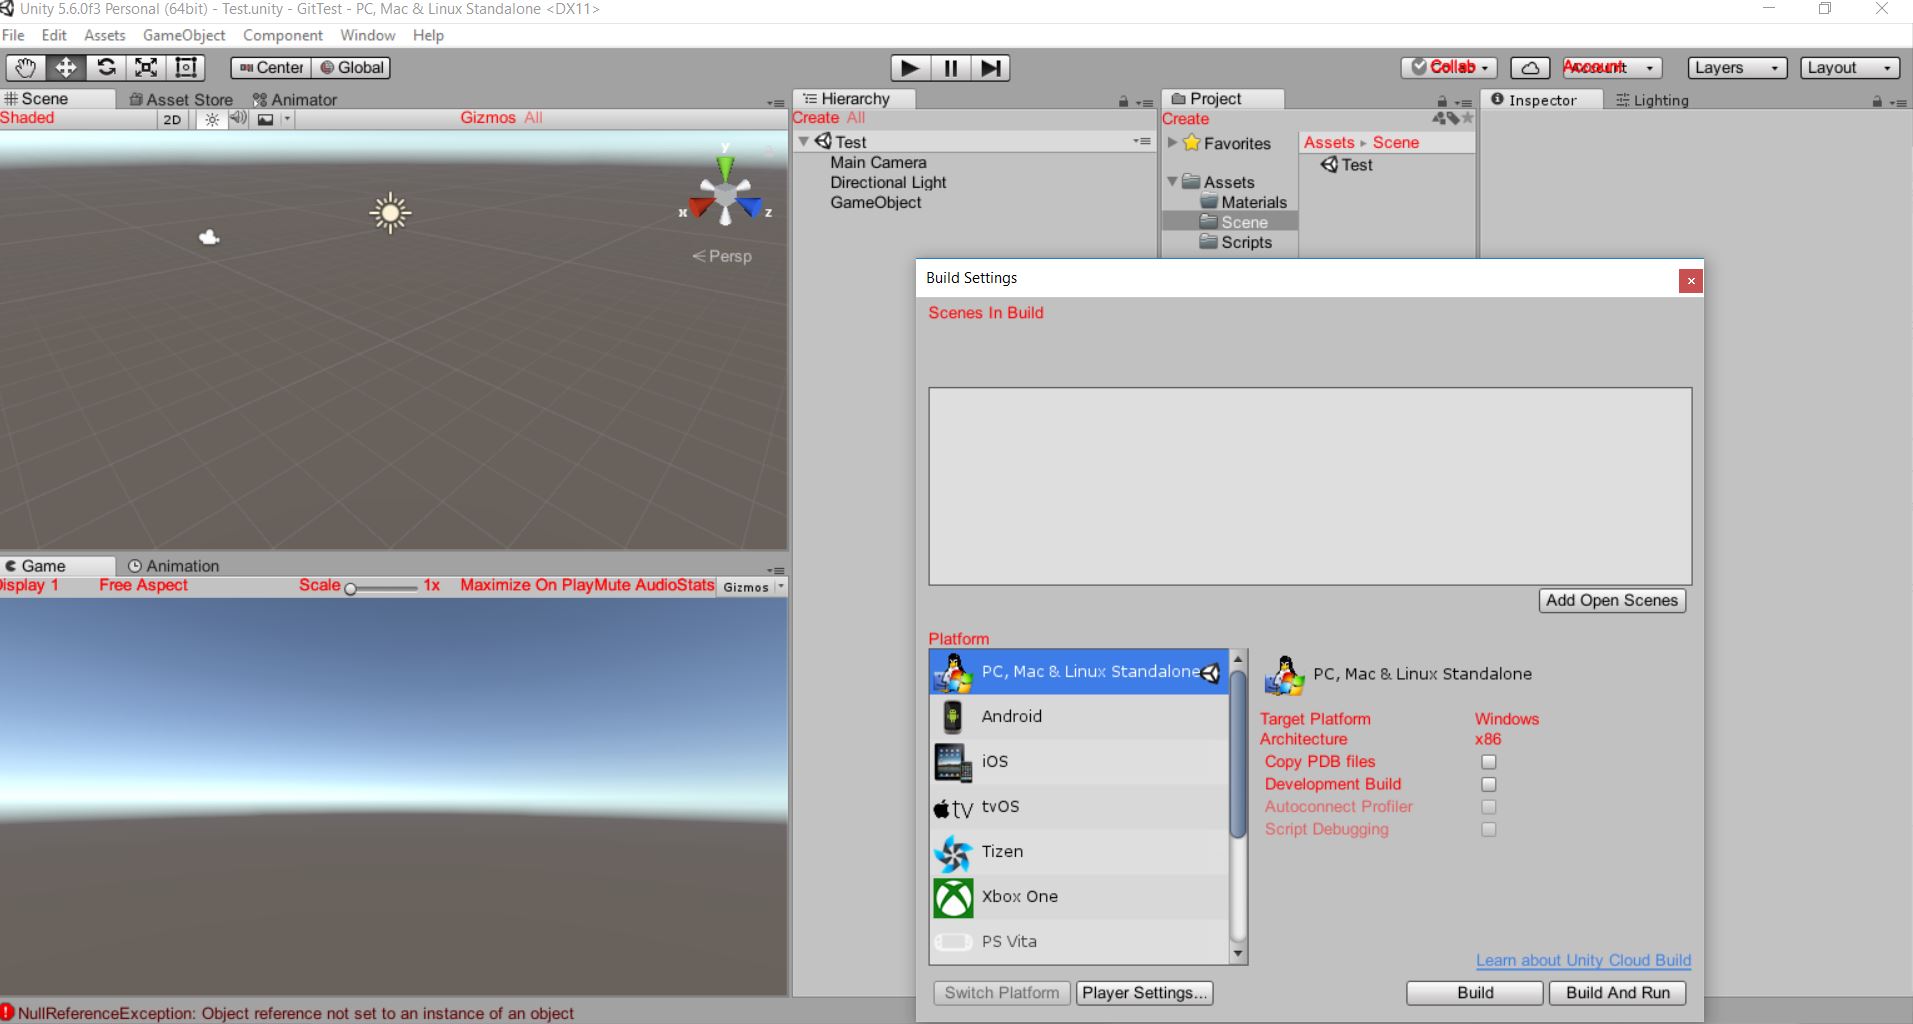Select the iOS platform
Image resolution: width=1913 pixels, height=1024 pixels.
pos(1079,762)
